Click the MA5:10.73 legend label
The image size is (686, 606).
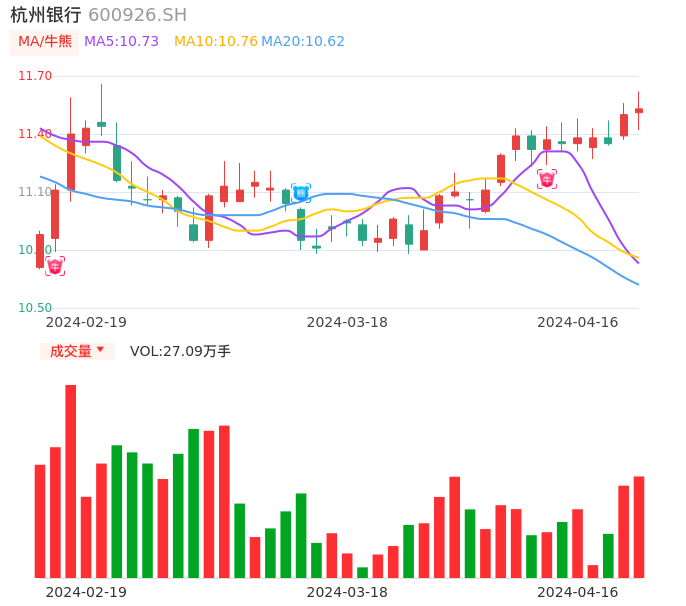(121, 41)
